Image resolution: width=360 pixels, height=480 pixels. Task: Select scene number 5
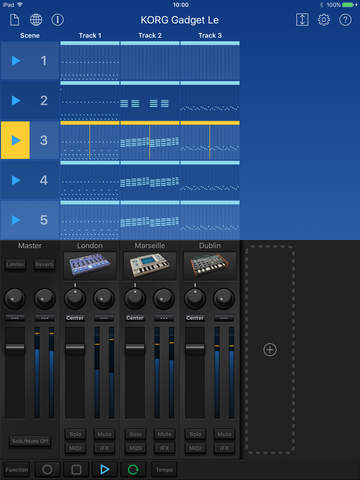(x=44, y=220)
